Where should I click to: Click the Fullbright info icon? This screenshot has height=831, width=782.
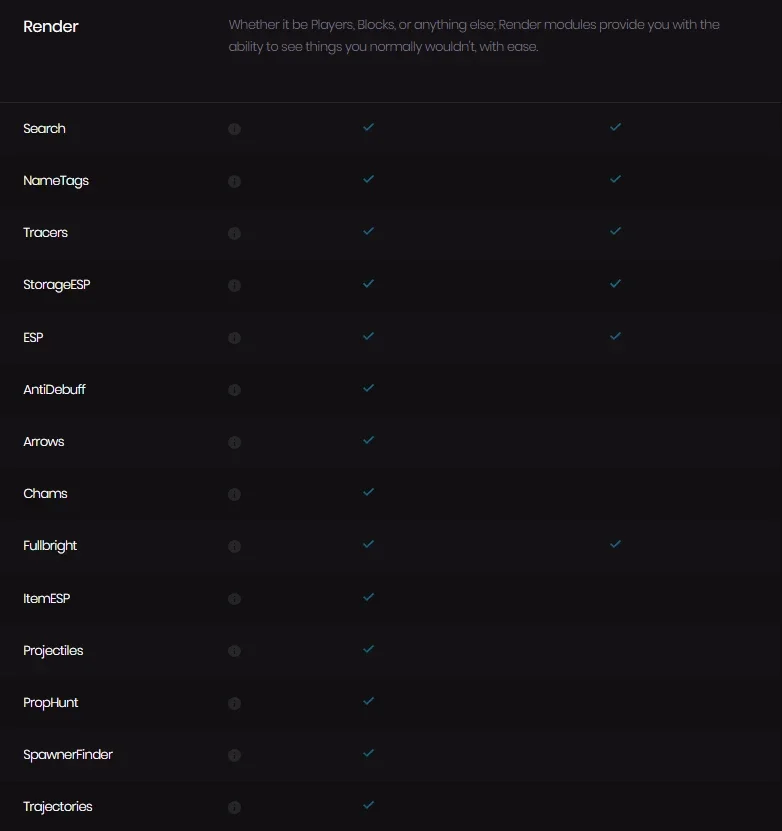point(234,546)
